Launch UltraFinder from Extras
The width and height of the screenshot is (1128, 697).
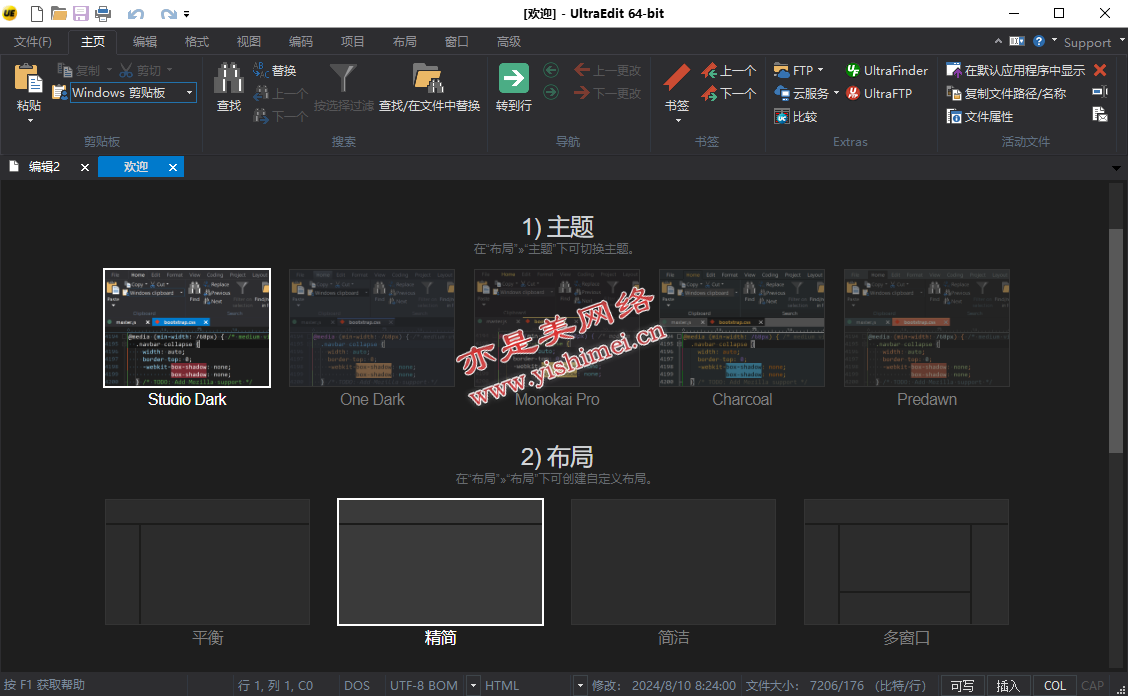[886, 70]
